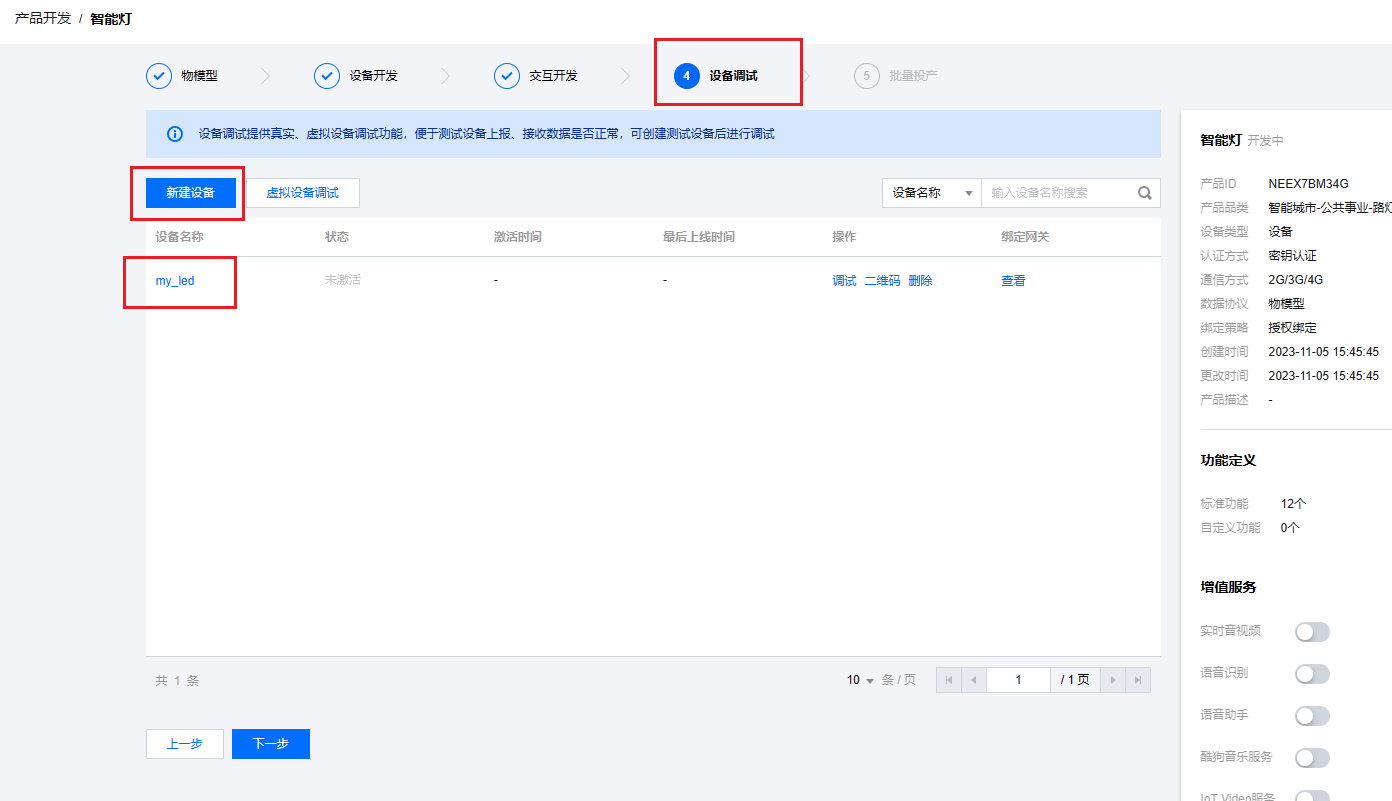The width and height of the screenshot is (1392, 801).
Task: Click the search magnifier icon
Action: [1145, 193]
